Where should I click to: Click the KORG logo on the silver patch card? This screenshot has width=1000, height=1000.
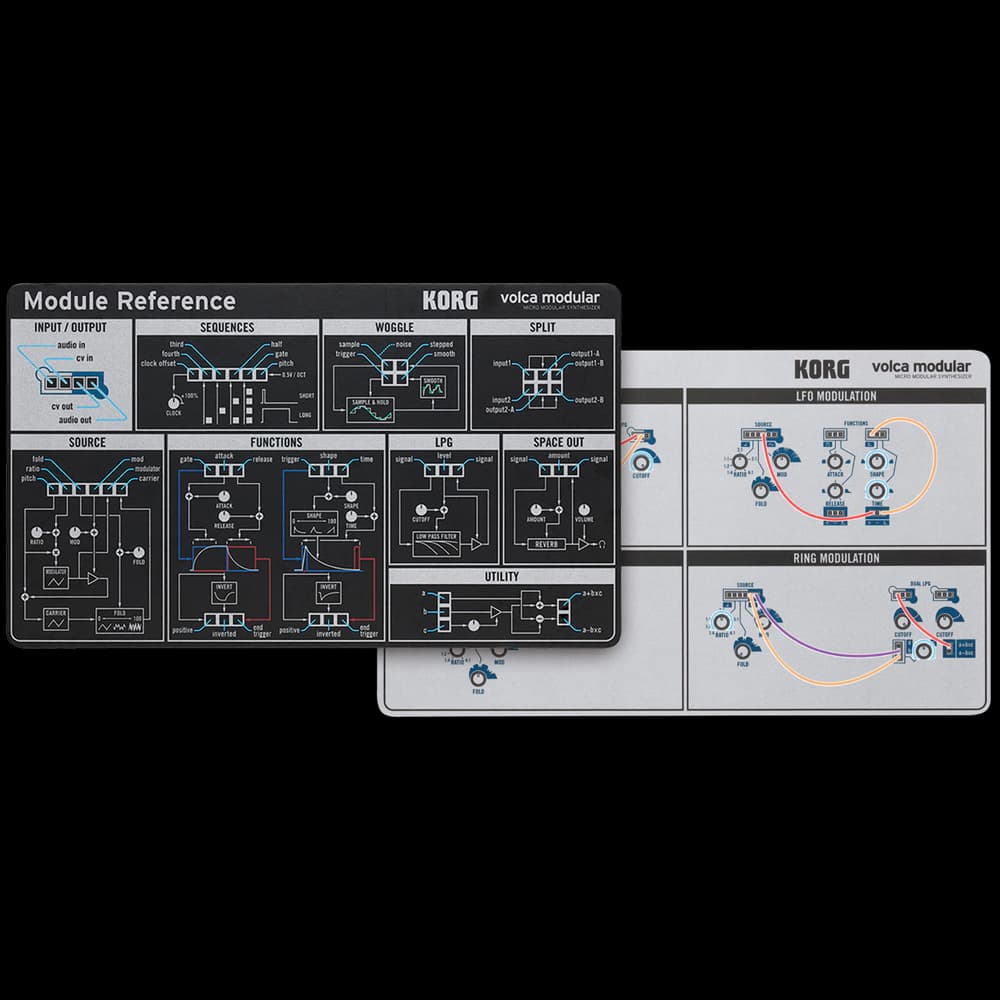point(822,369)
